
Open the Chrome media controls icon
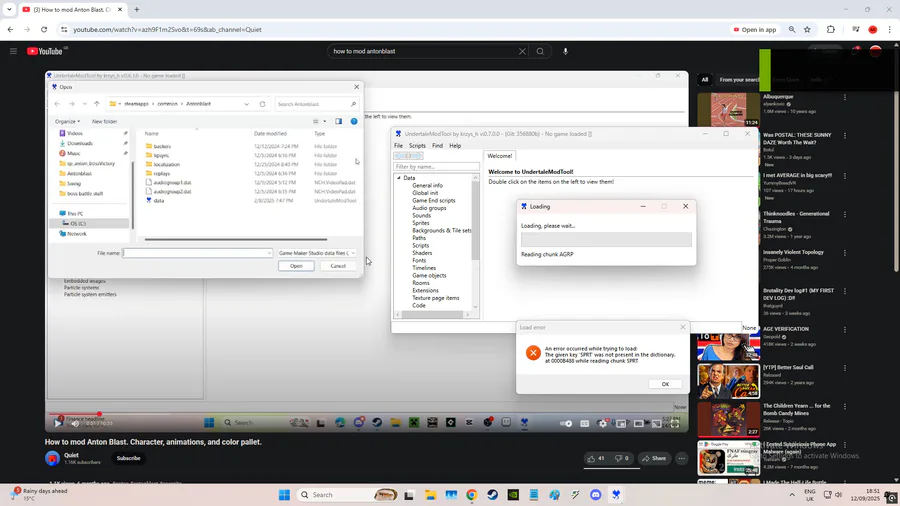click(x=856, y=29)
